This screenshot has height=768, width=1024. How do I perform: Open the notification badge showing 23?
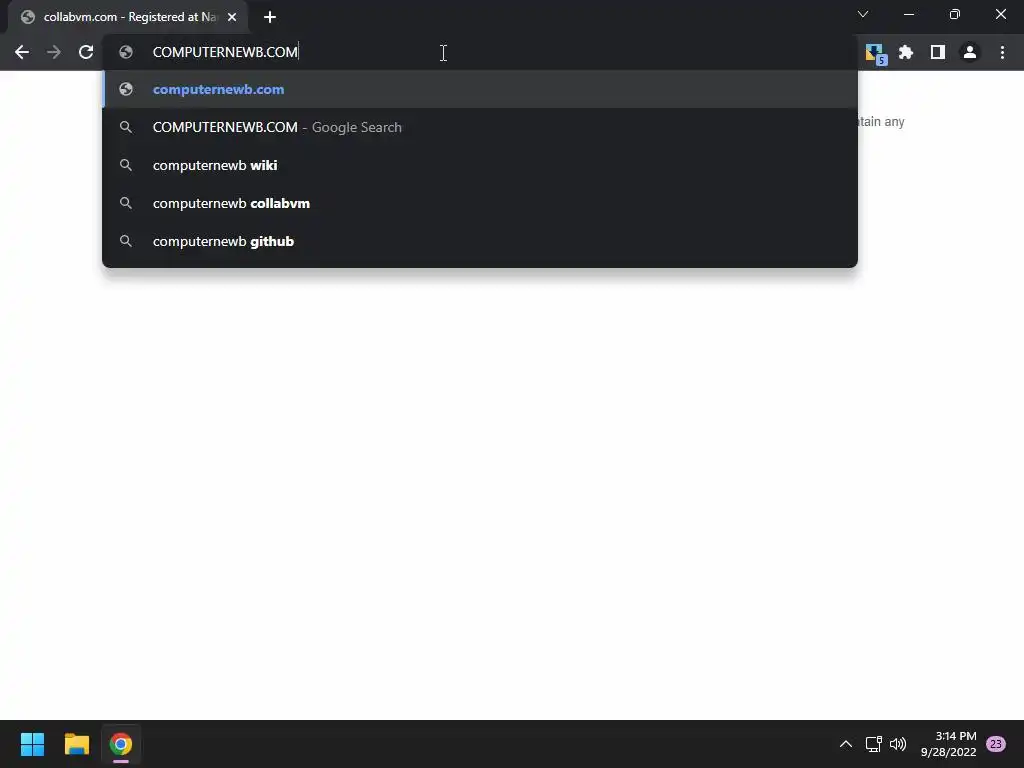click(996, 744)
